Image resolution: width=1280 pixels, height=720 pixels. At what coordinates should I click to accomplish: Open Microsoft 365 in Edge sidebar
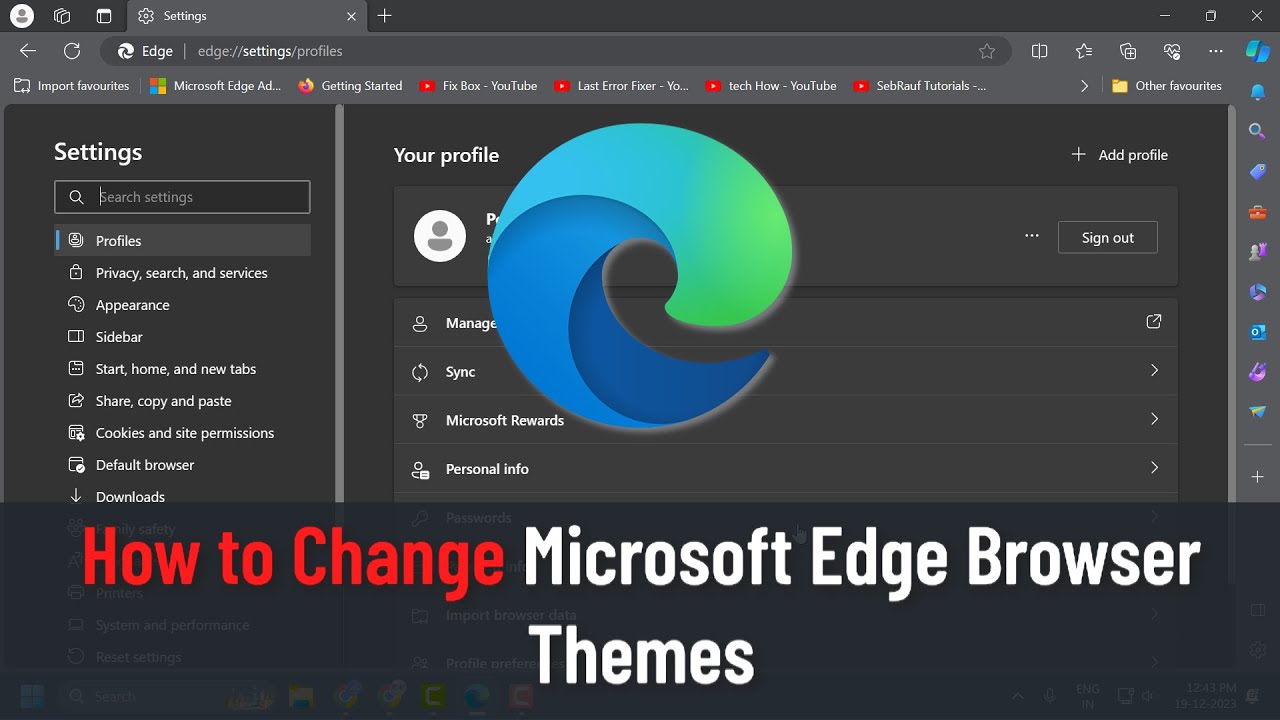(x=1258, y=292)
